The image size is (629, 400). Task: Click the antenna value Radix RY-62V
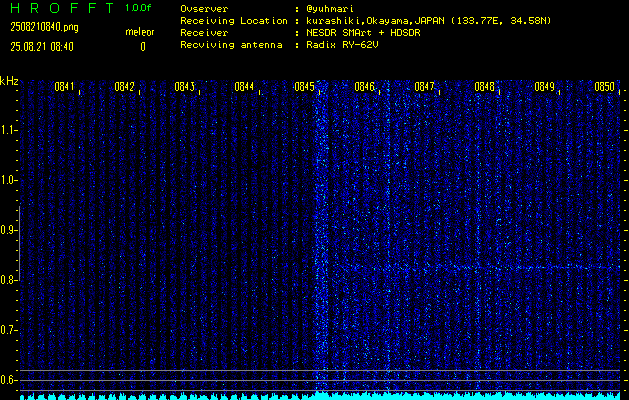342,45
